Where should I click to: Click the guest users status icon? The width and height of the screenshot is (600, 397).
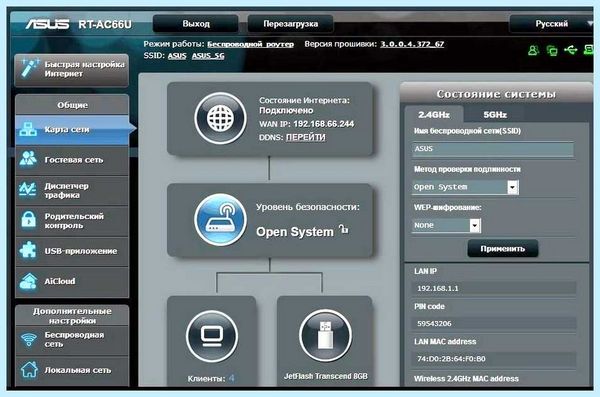coord(533,50)
